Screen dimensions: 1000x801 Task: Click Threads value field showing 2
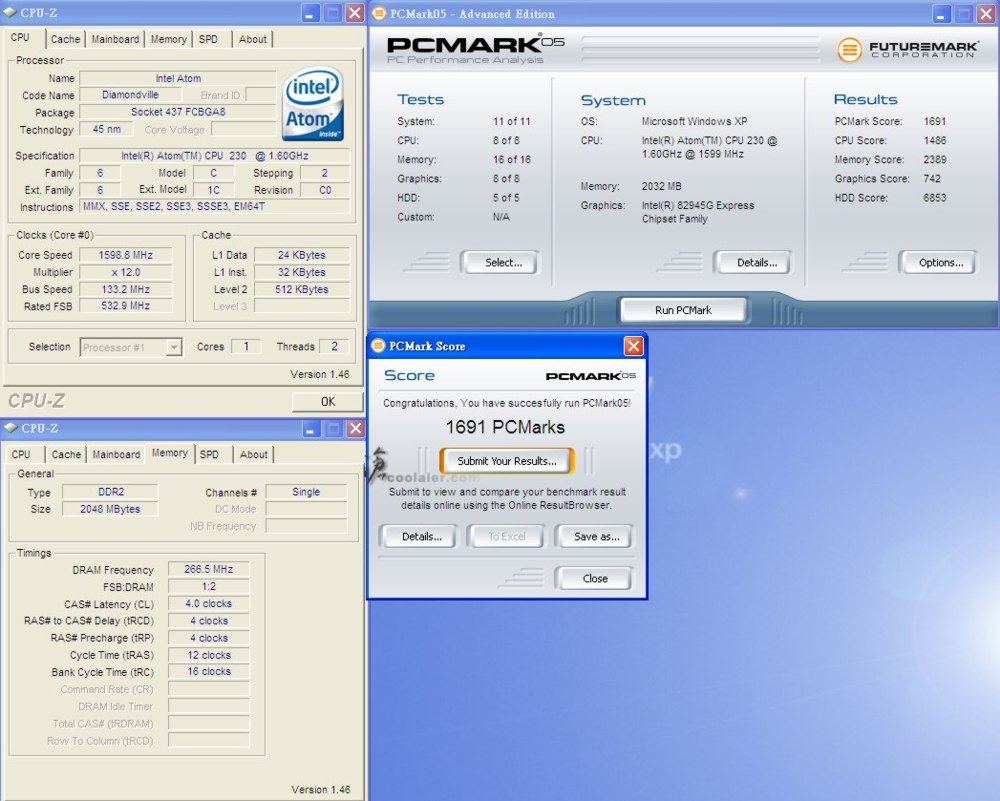pyautogui.click(x=334, y=346)
